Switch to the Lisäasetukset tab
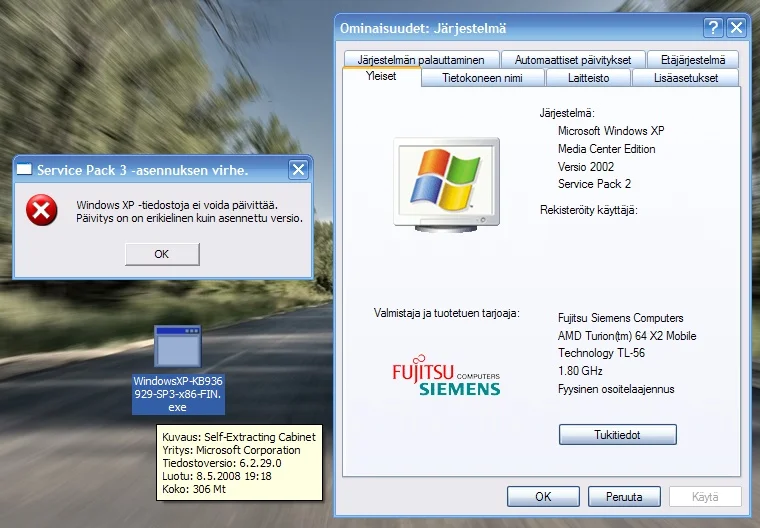 685,78
